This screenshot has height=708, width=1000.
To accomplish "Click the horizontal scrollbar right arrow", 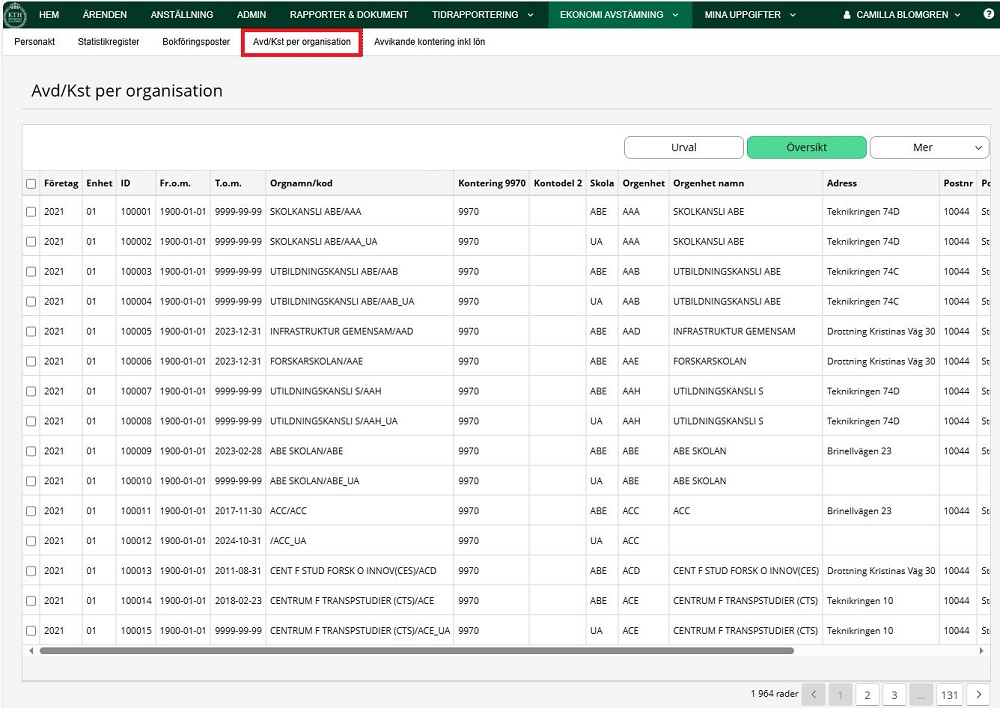I will [x=983, y=650].
